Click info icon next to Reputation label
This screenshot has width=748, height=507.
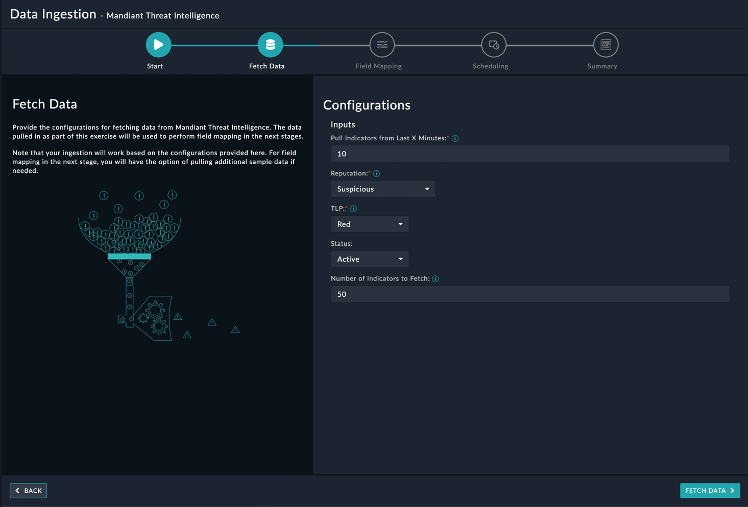tap(376, 173)
